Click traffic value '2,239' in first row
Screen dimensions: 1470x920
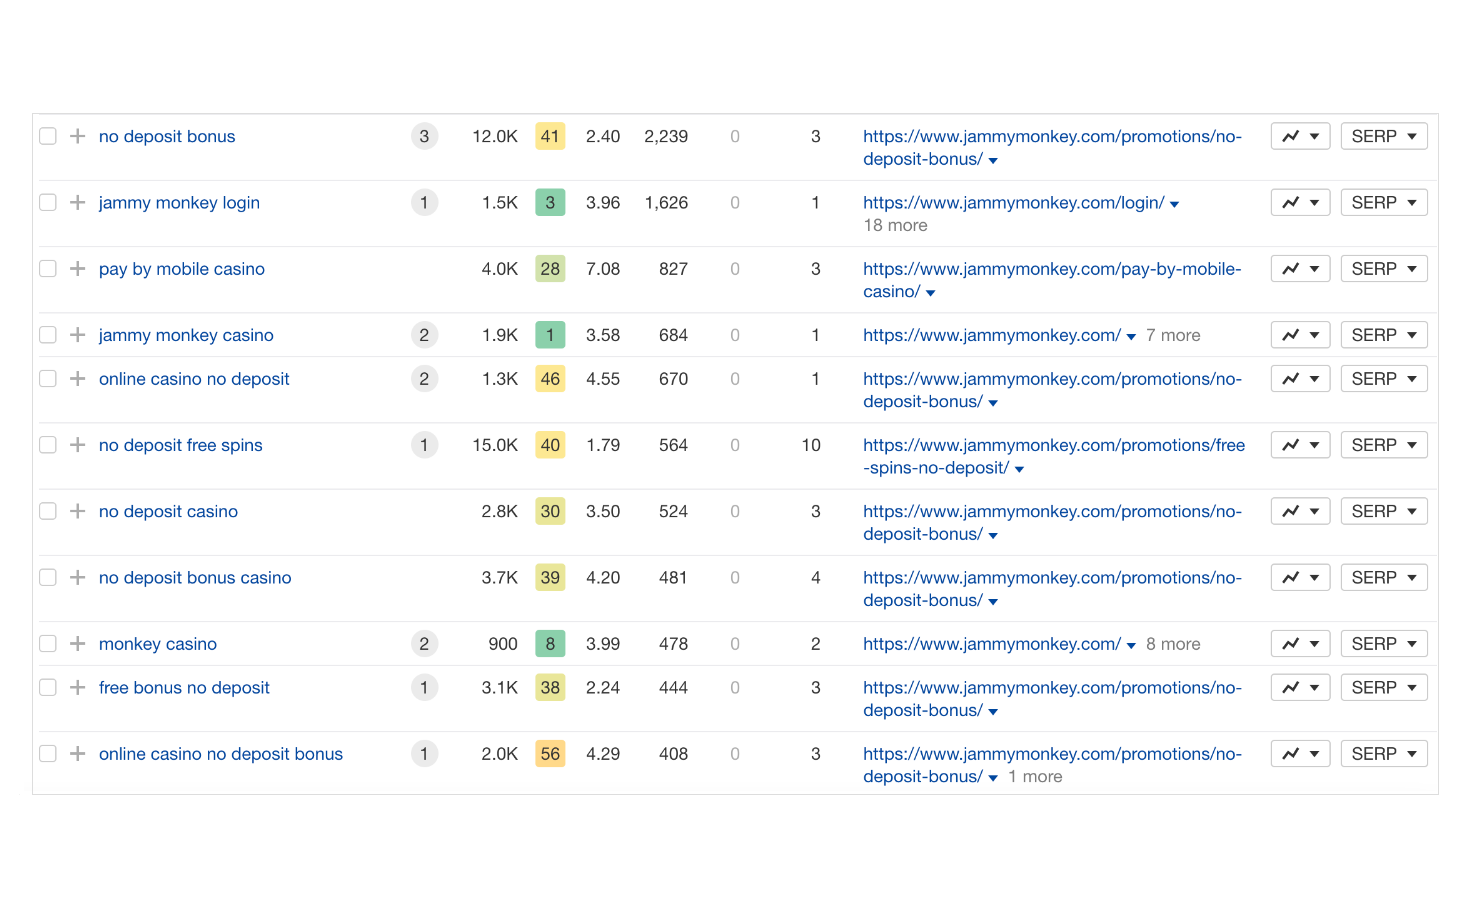tap(666, 136)
